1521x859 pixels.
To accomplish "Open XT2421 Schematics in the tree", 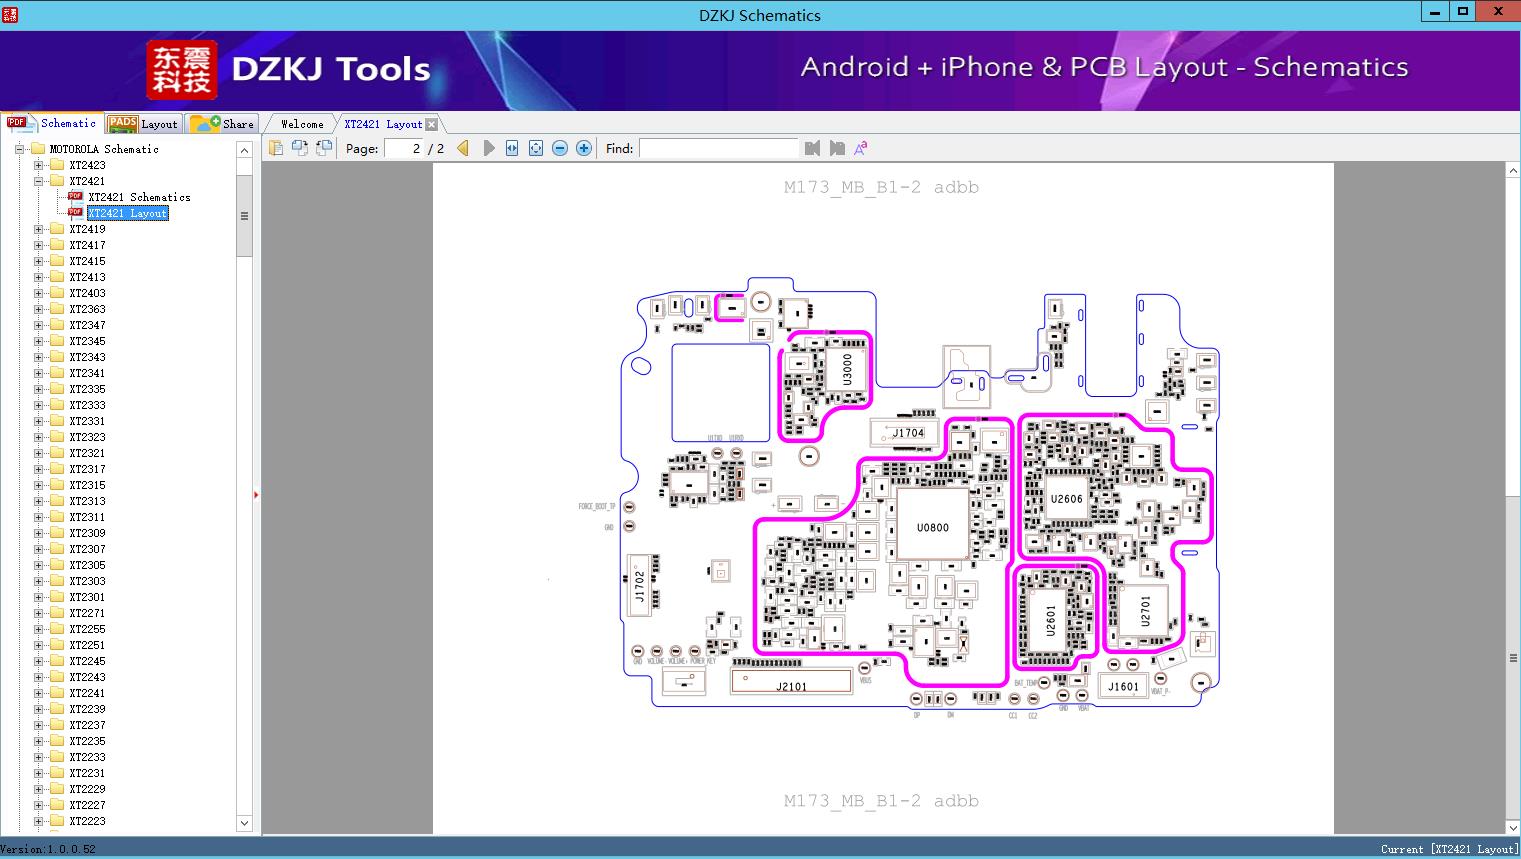I will 139,197.
